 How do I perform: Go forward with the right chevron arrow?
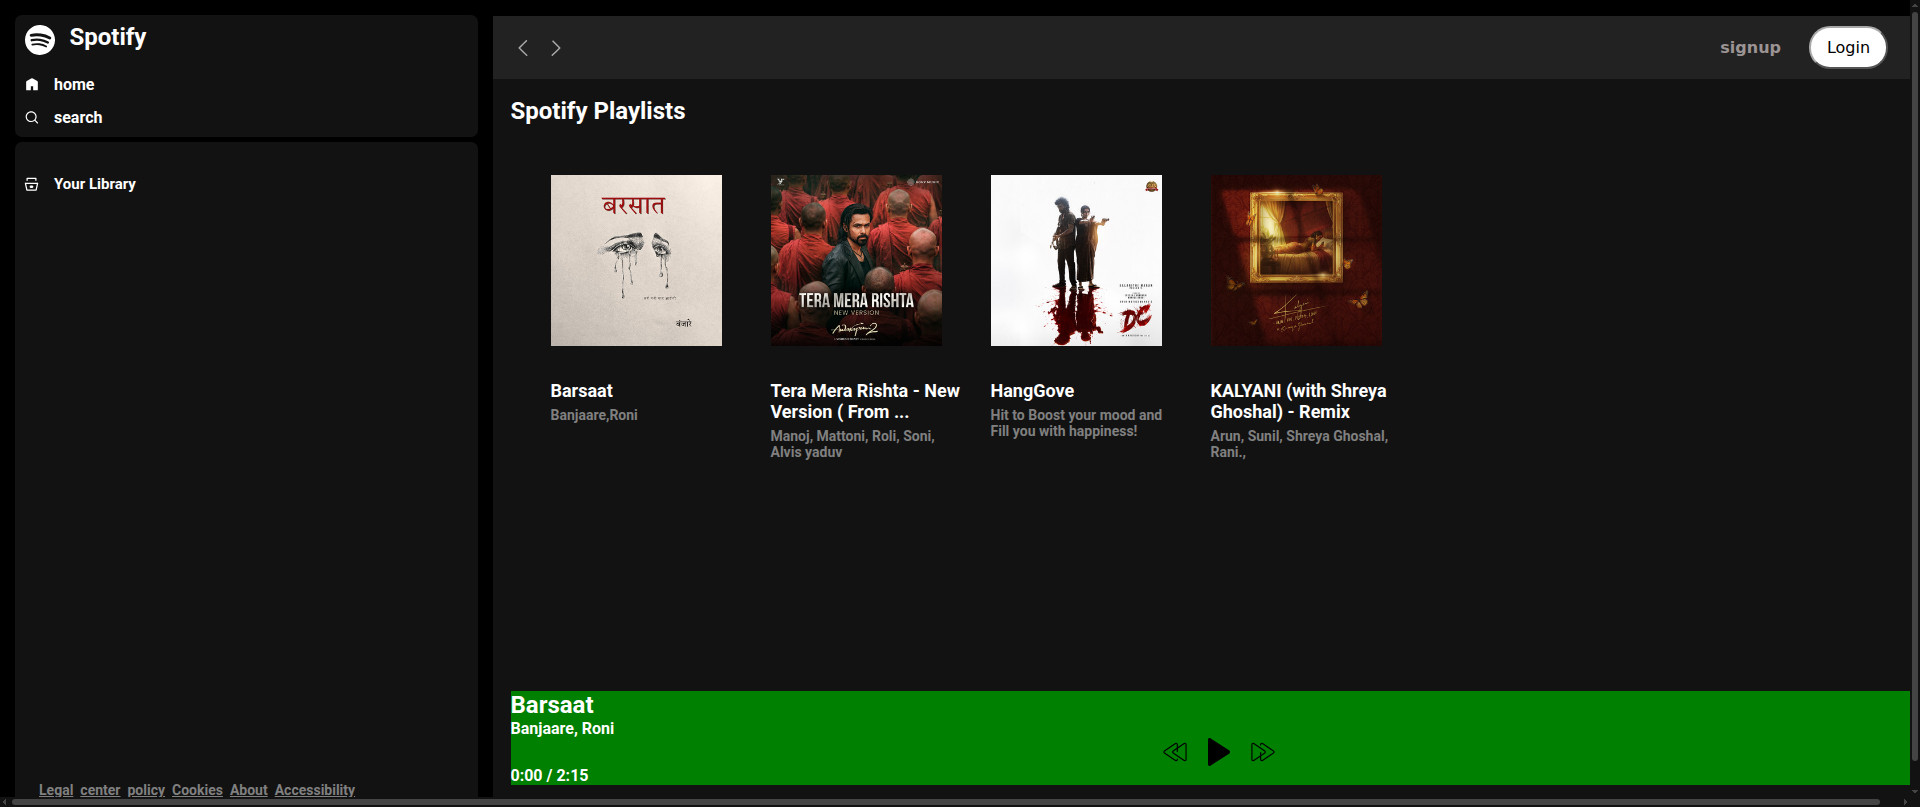click(x=556, y=48)
